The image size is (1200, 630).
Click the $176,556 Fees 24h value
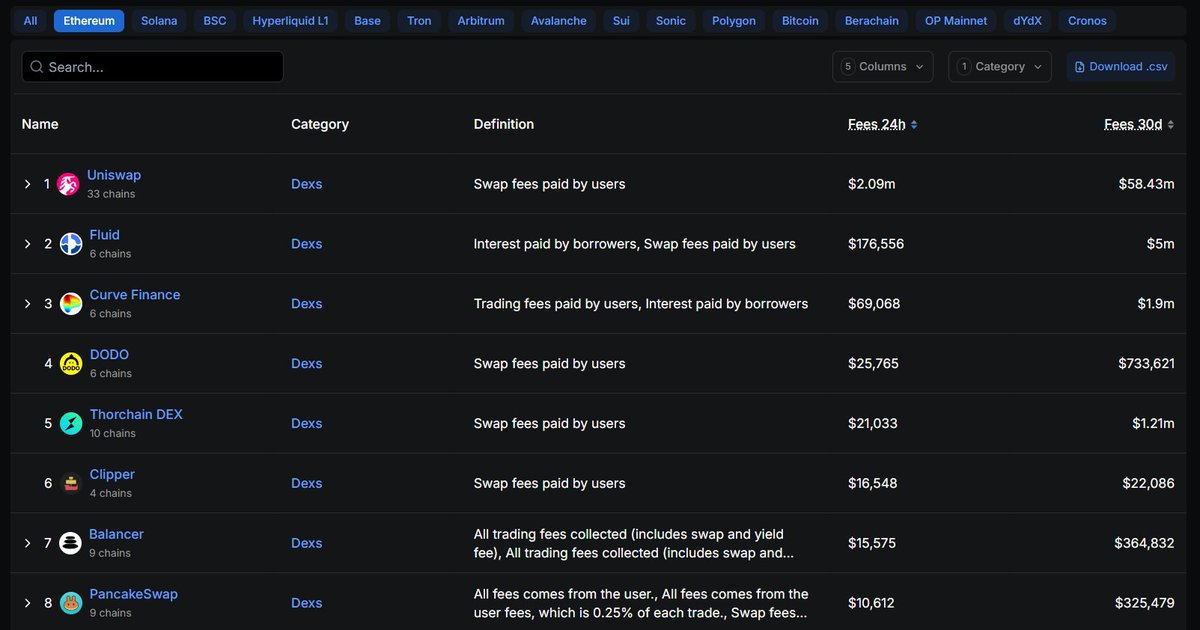tap(876, 244)
